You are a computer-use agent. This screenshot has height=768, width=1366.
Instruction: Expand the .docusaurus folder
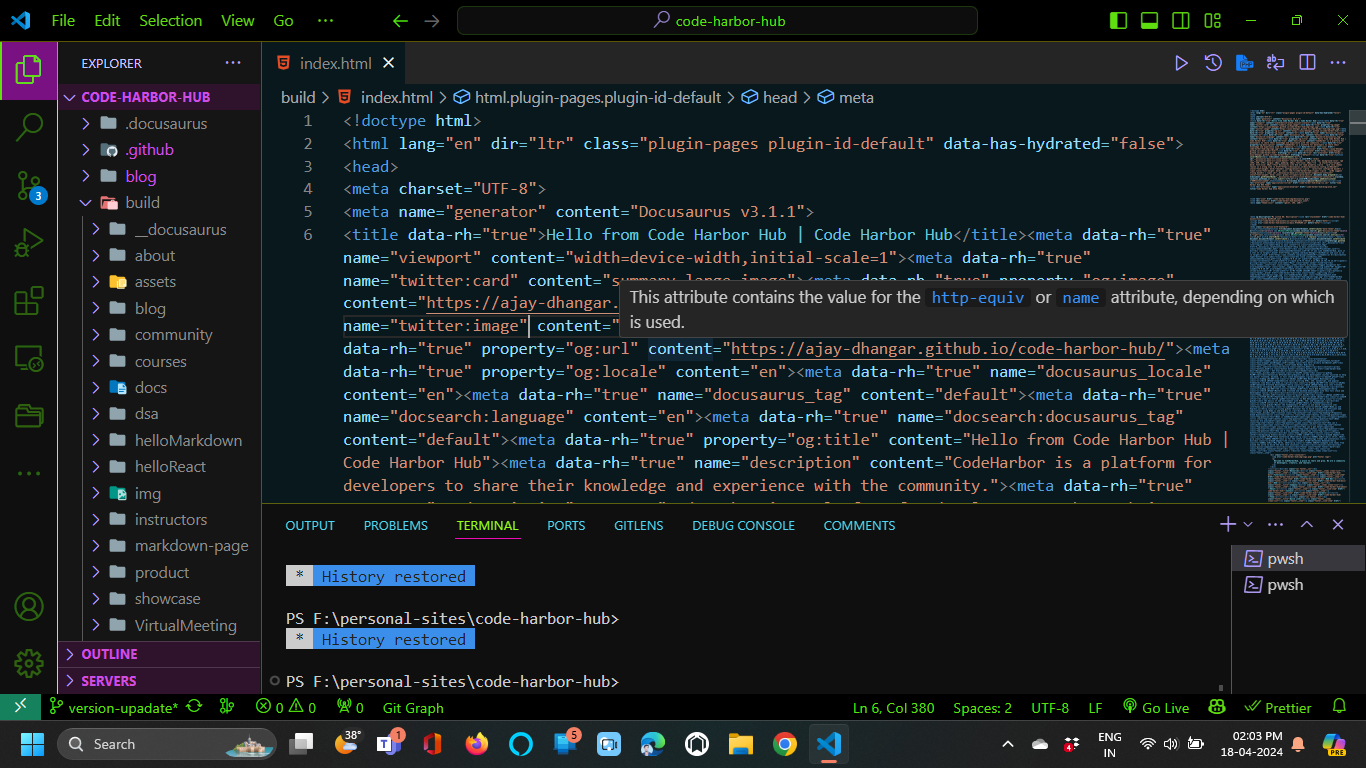point(159,123)
